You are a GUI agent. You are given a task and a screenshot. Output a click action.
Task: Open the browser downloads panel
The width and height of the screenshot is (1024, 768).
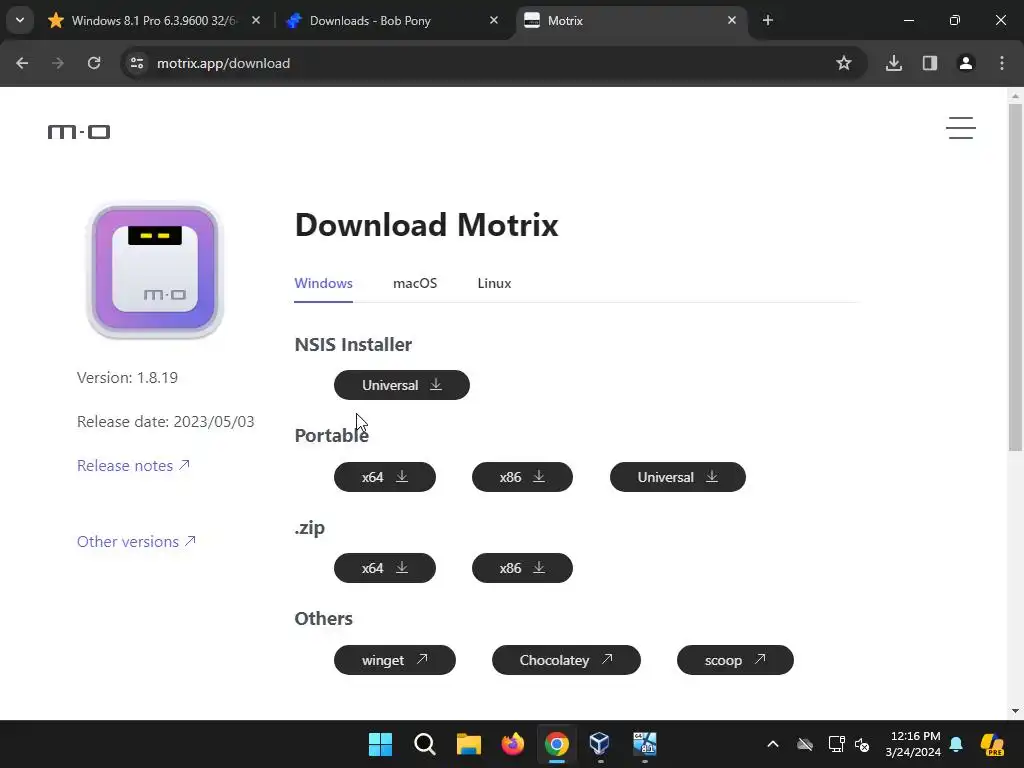(894, 63)
